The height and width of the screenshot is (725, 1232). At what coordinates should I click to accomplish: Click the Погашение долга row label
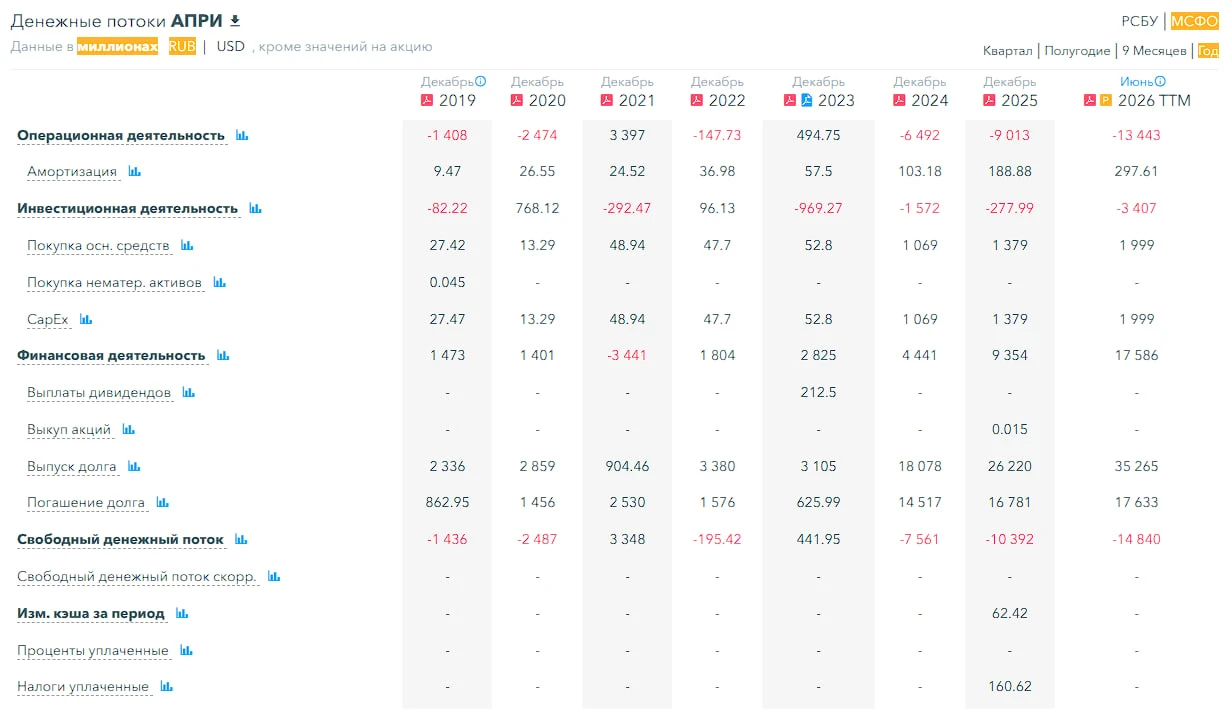(x=86, y=503)
